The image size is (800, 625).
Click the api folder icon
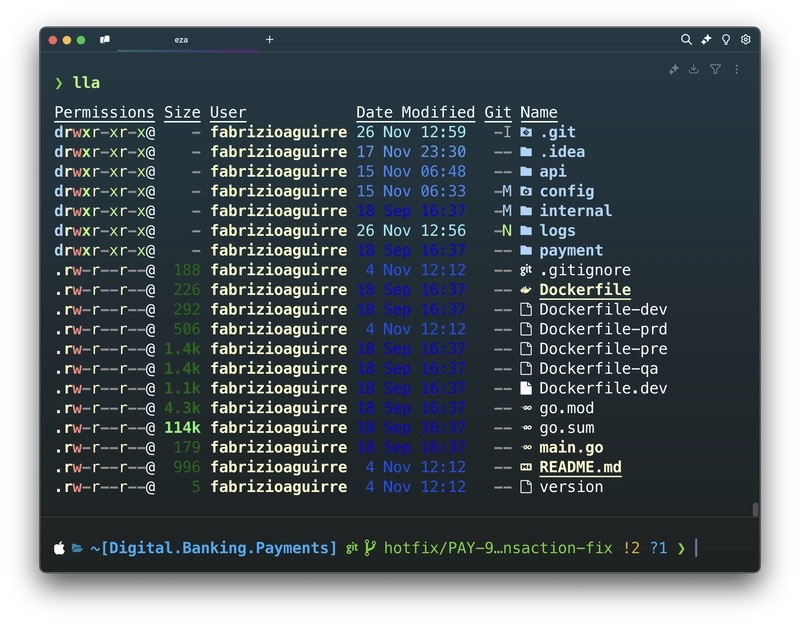click(526, 171)
